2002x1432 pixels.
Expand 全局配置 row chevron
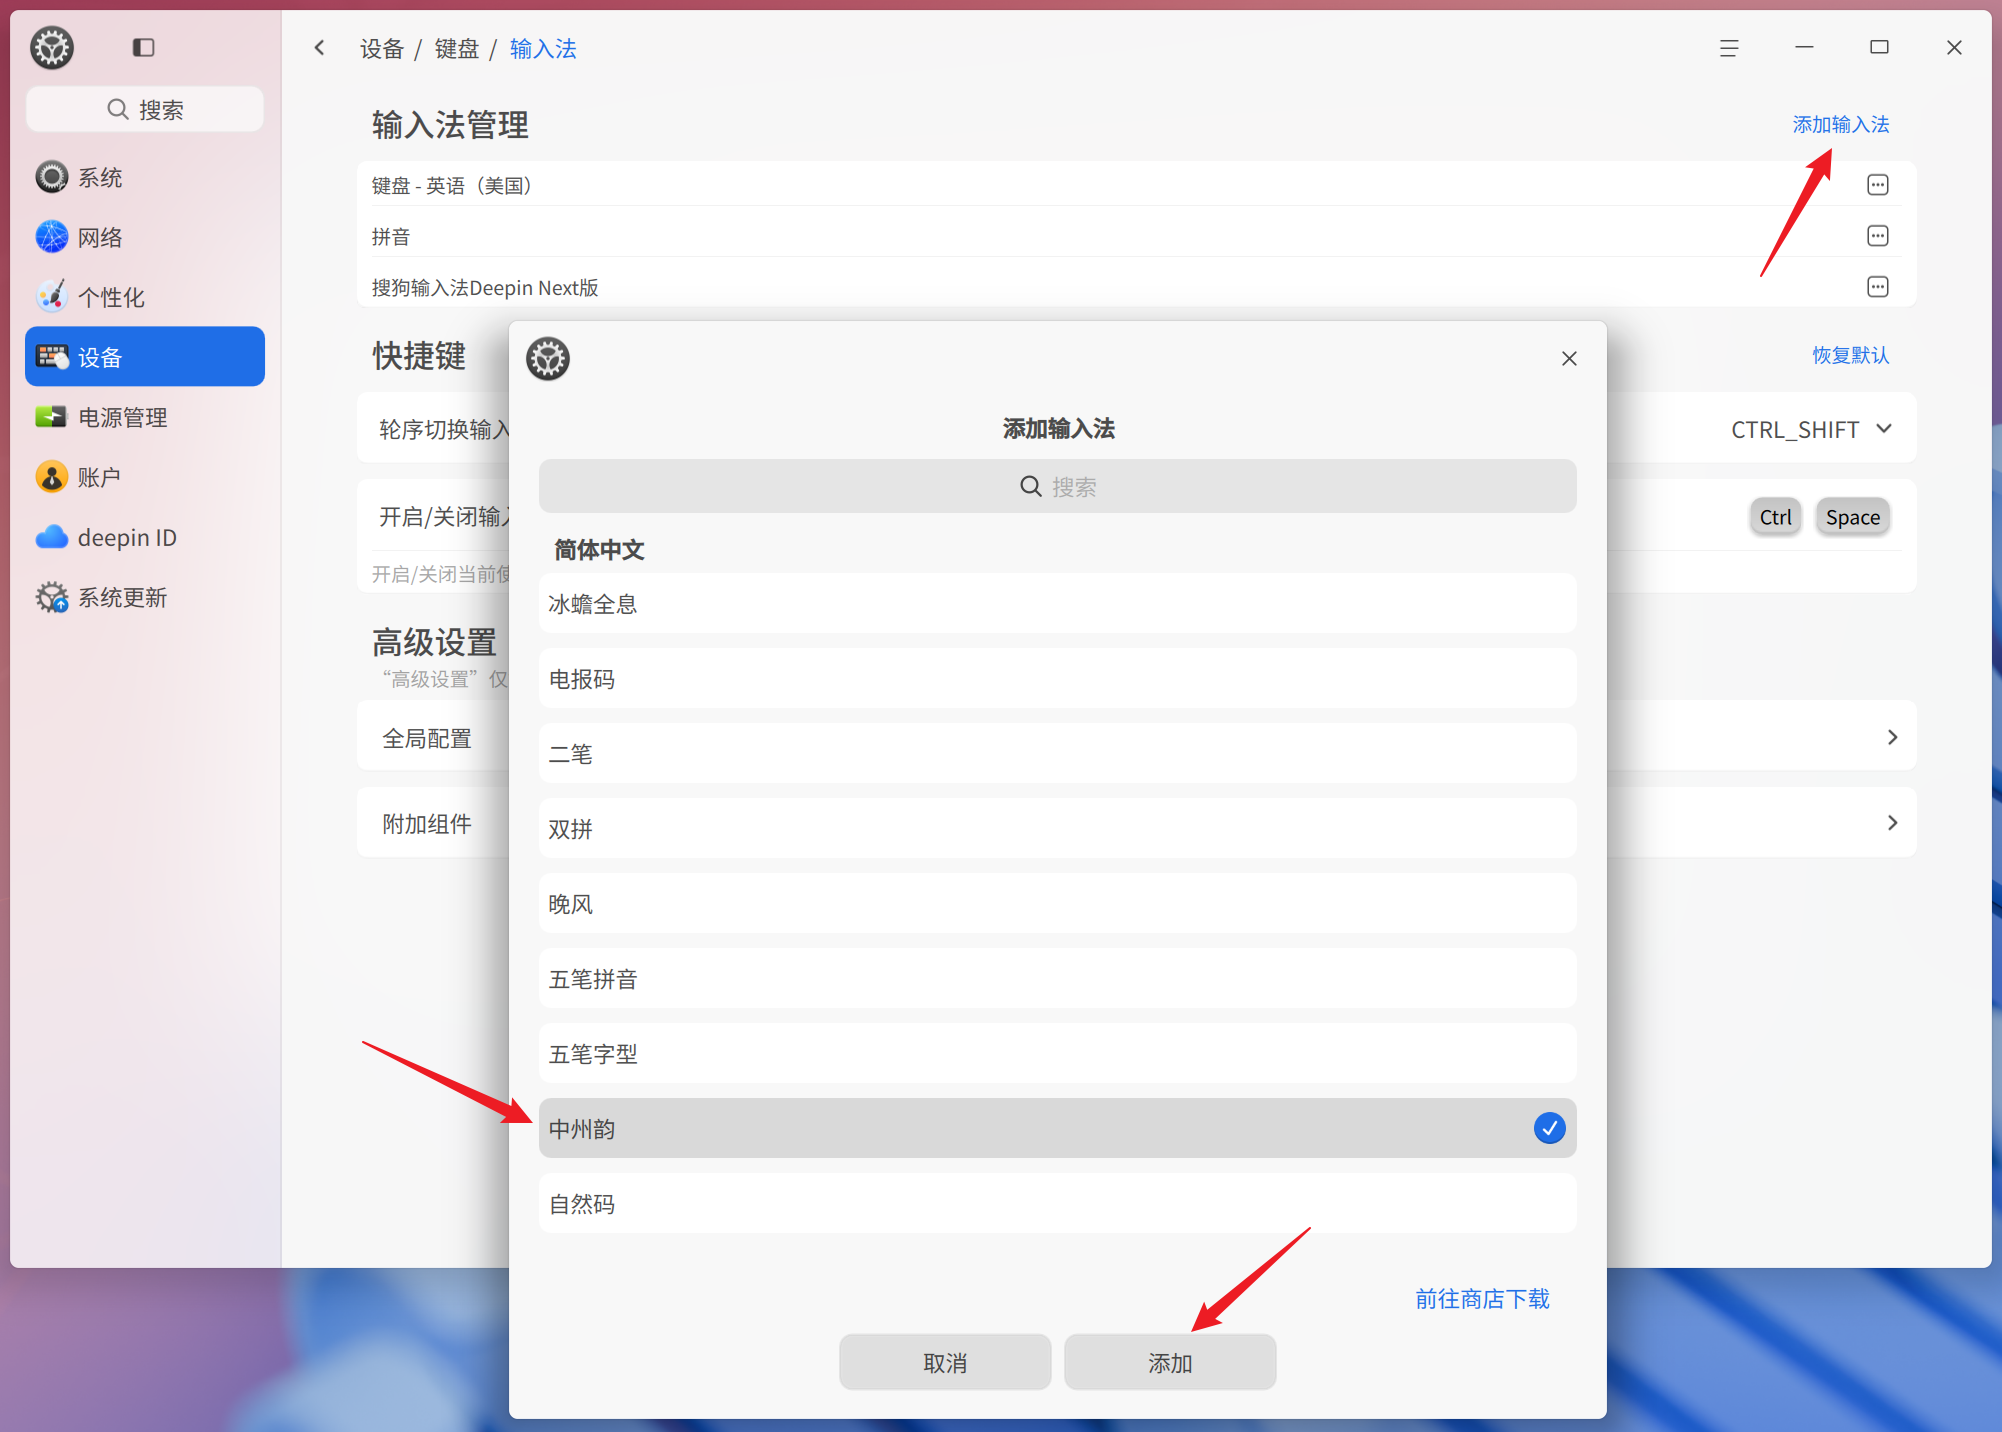1892,737
